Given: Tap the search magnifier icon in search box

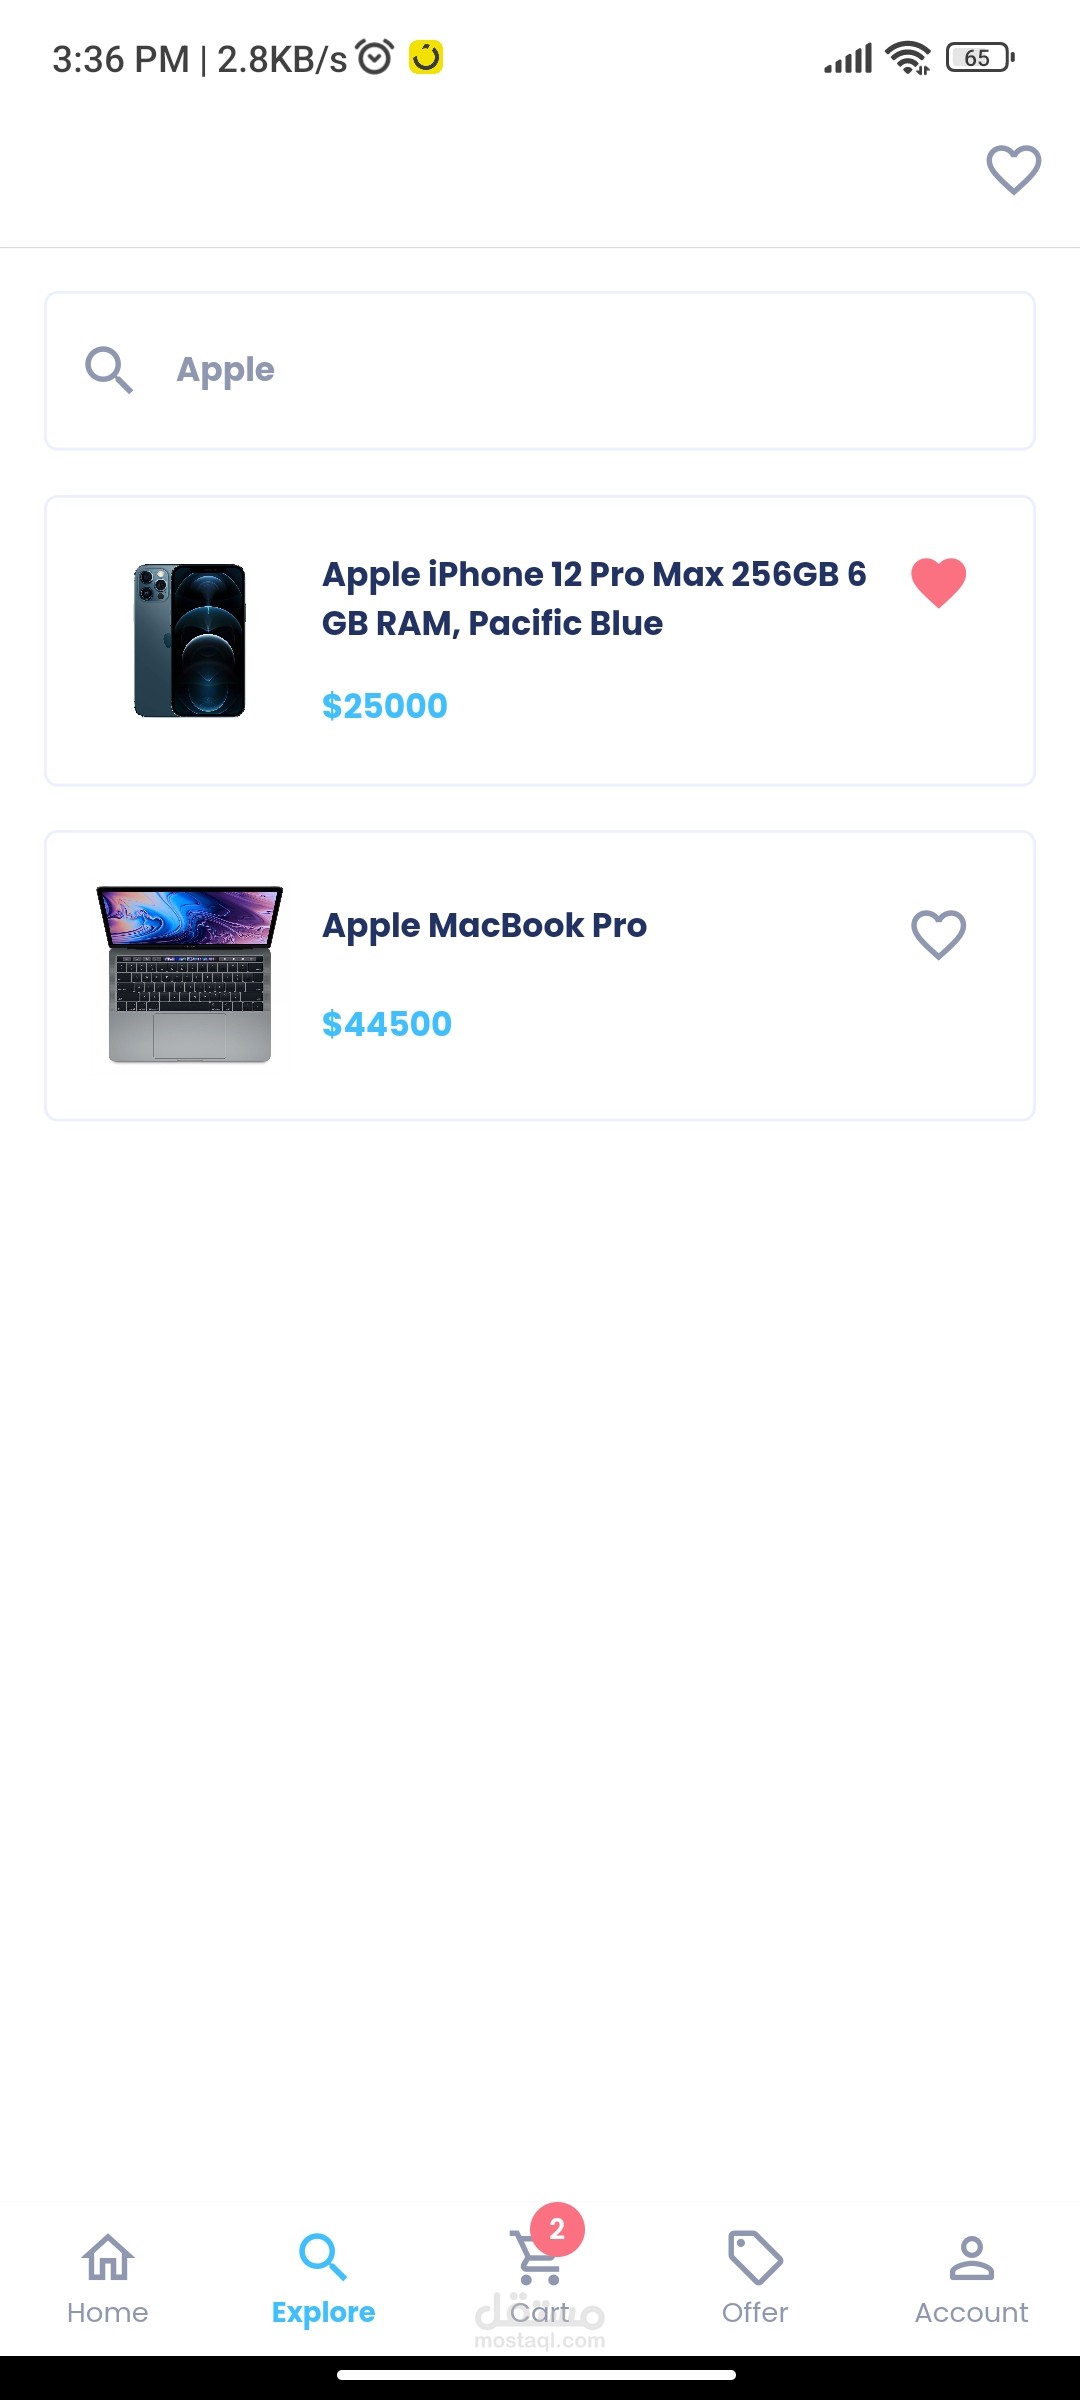Looking at the screenshot, I should 109,370.
